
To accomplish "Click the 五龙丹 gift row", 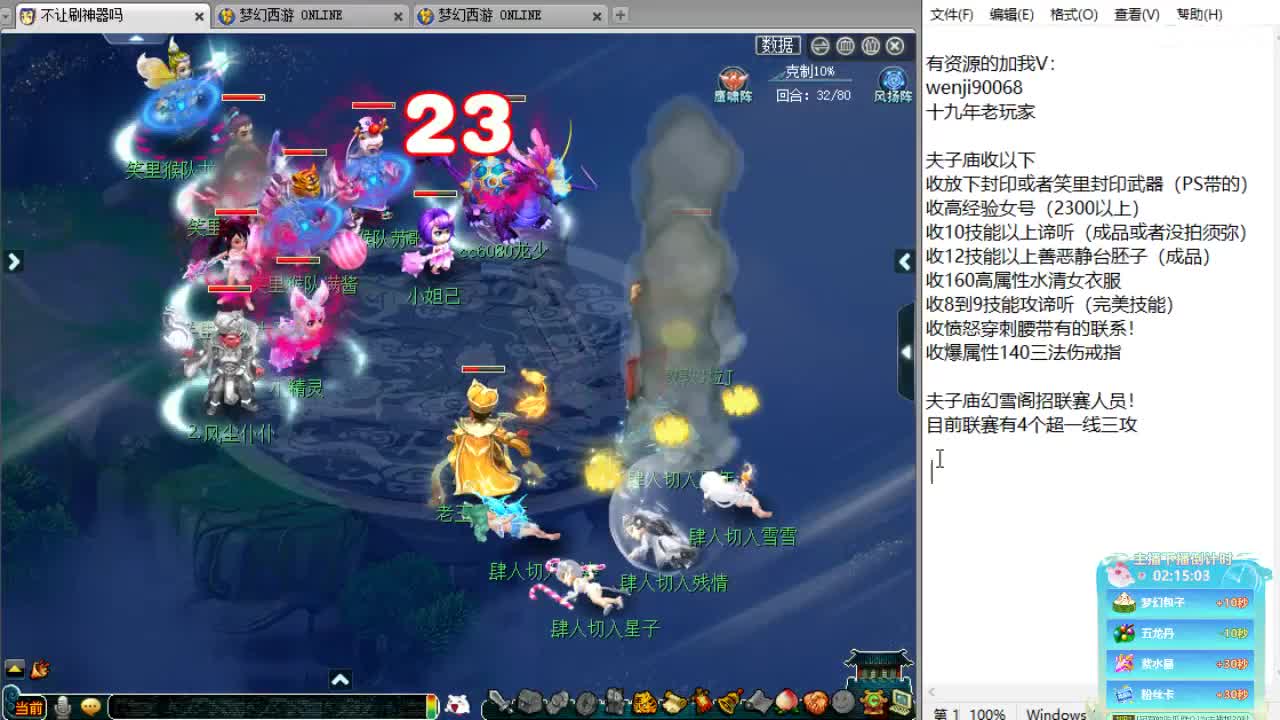I will pos(1180,633).
